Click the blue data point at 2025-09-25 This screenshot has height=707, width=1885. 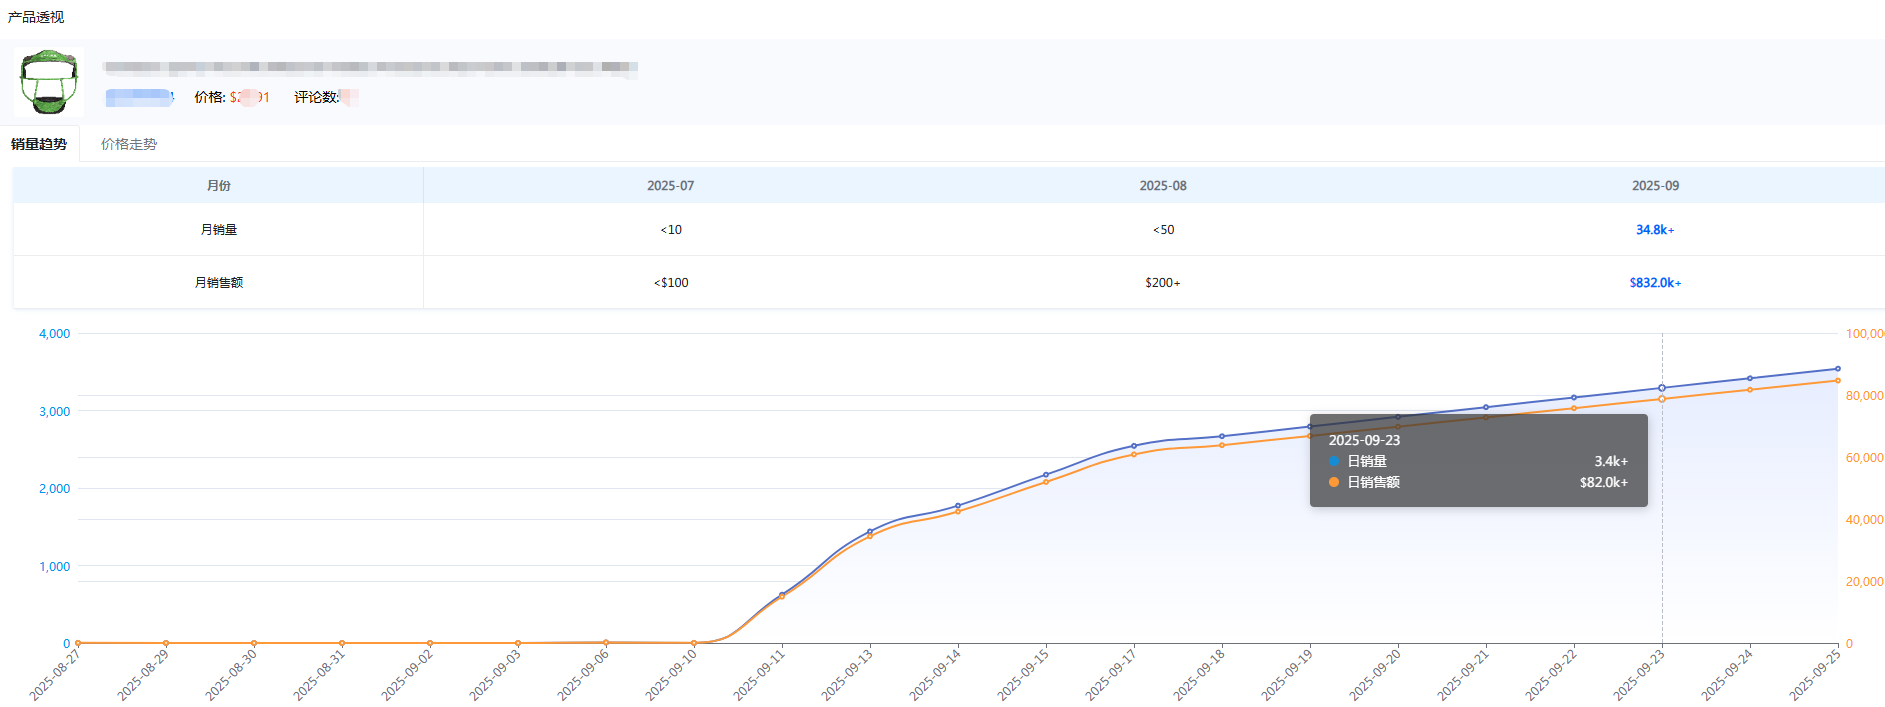click(x=1837, y=369)
